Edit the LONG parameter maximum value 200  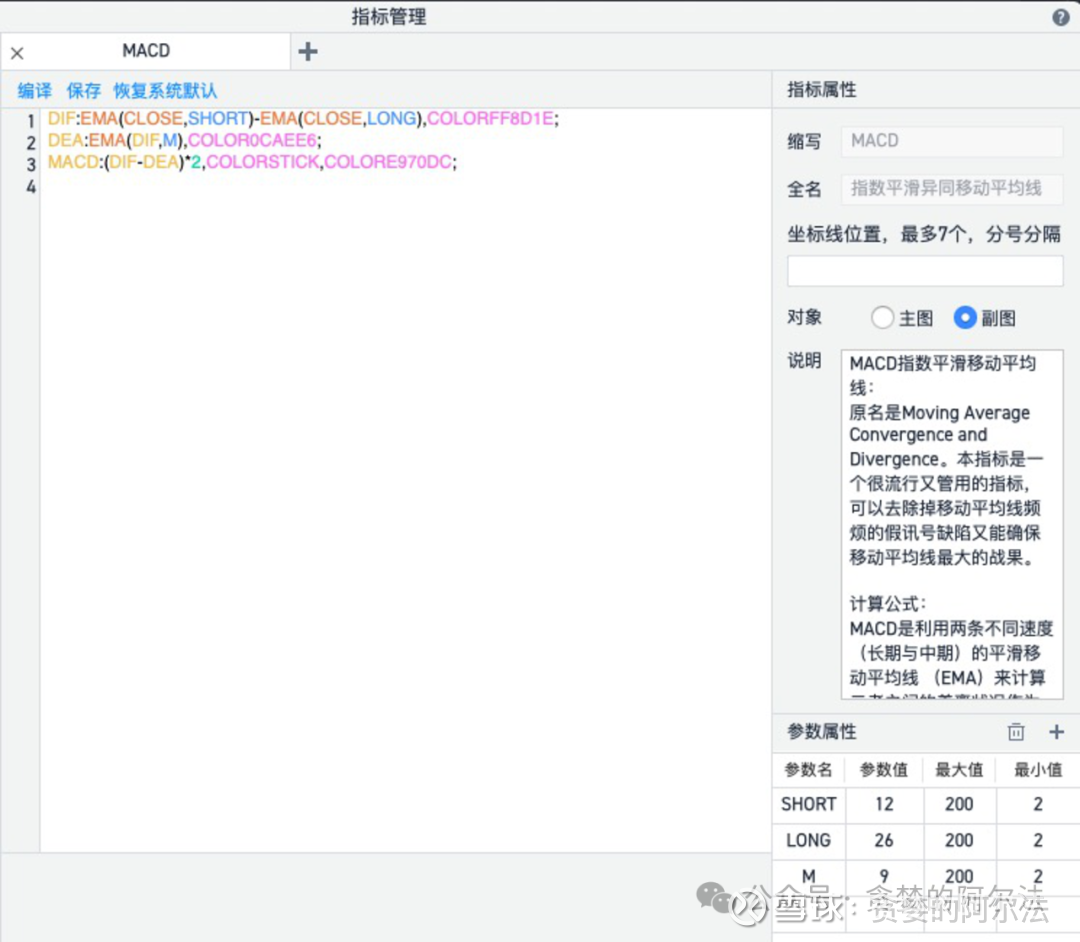[x=959, y=840]
